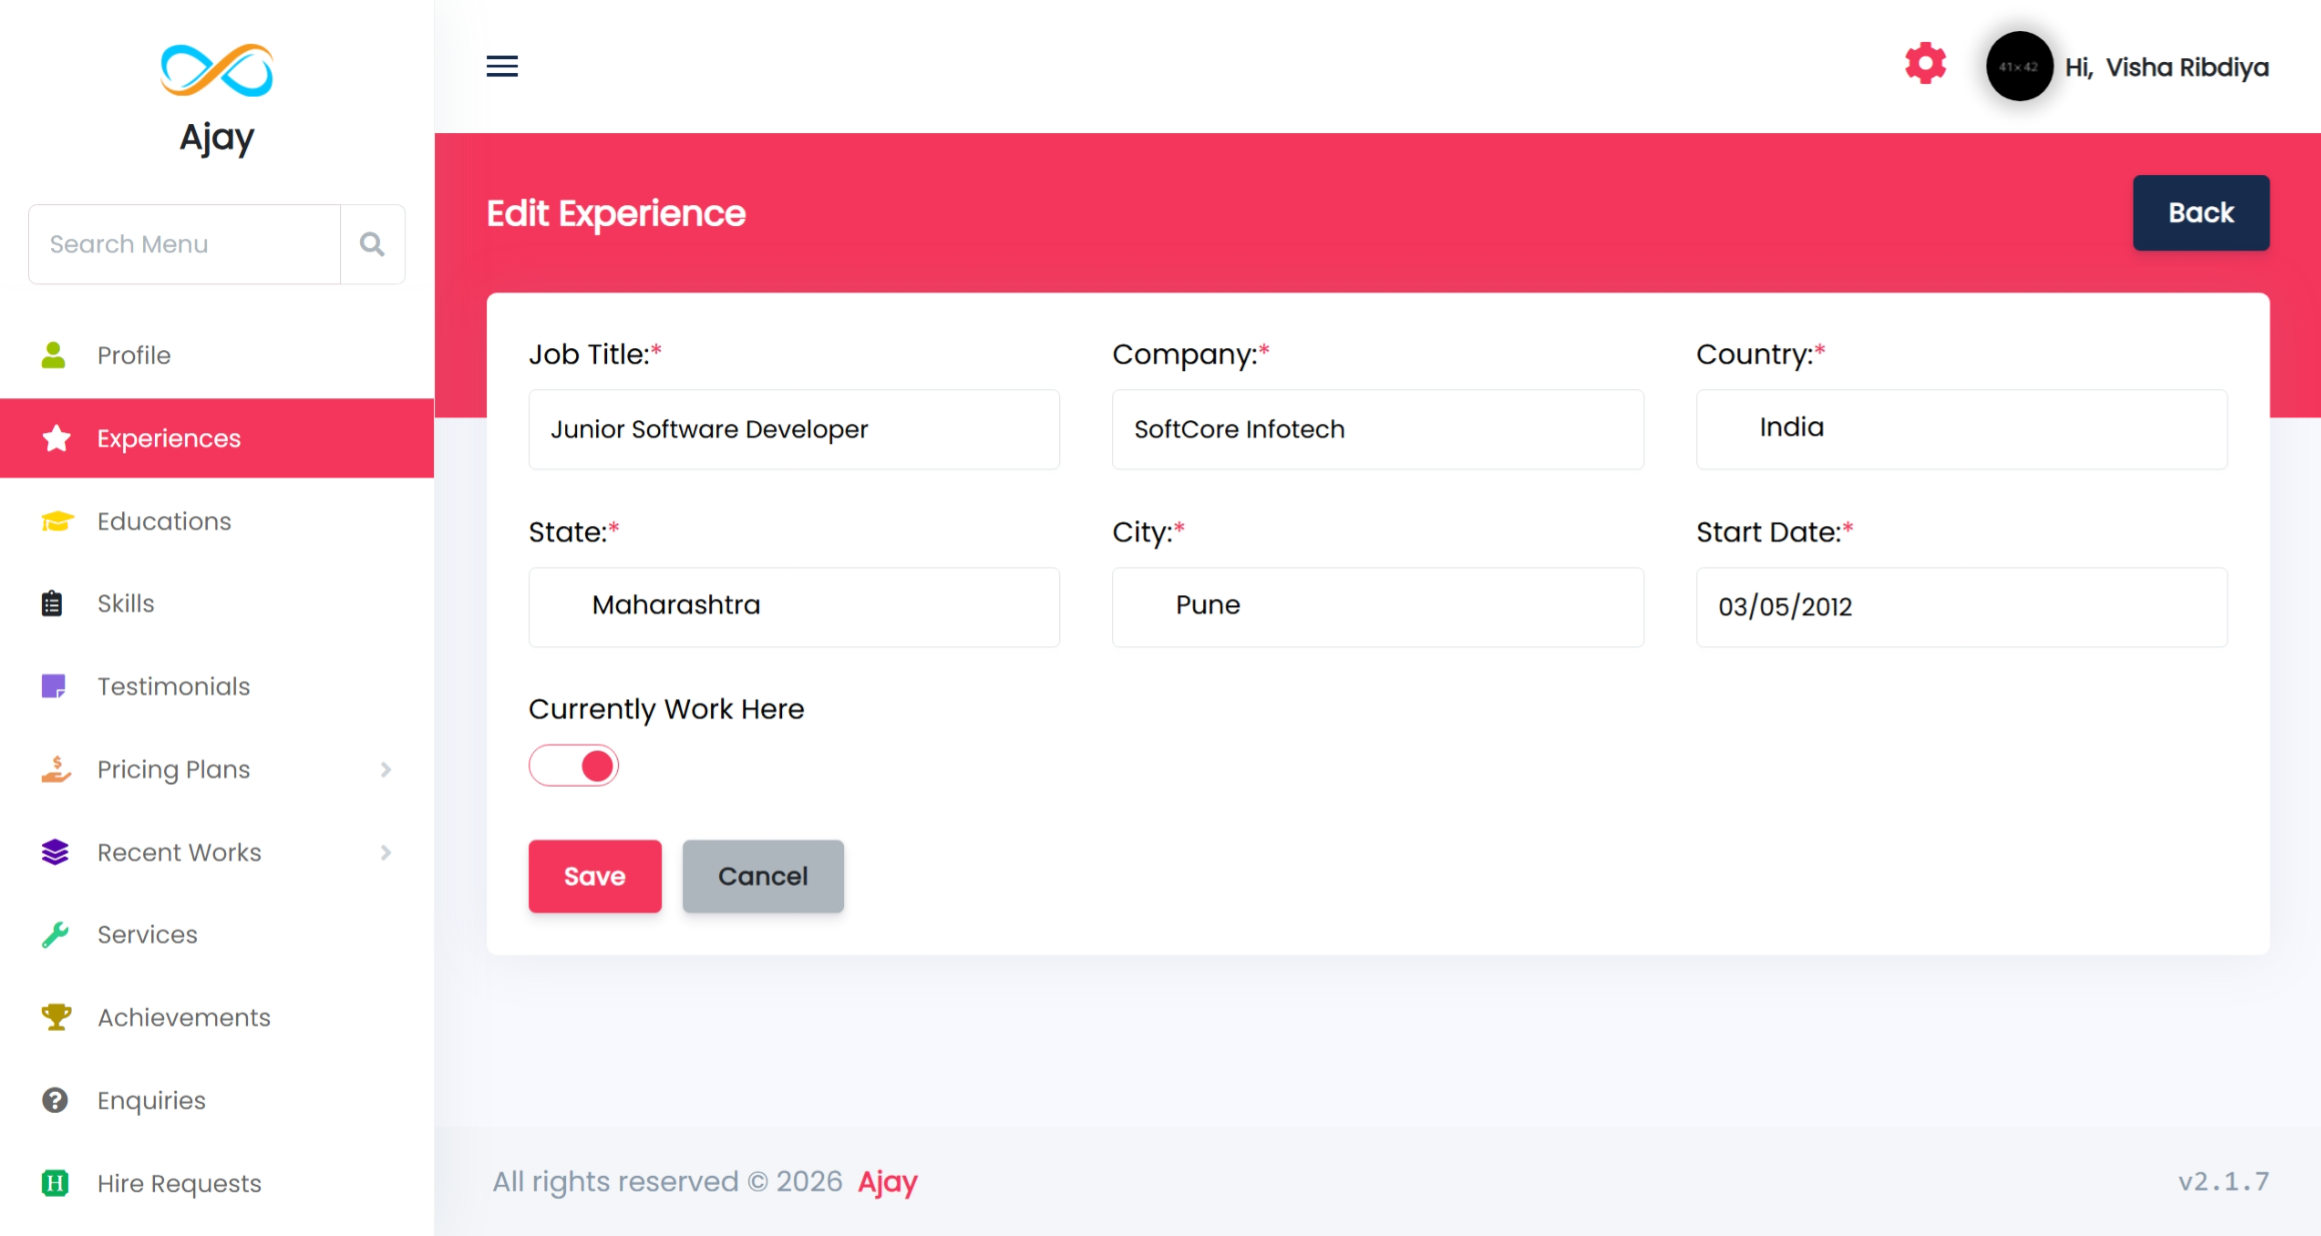Click the search magnifier icon
This screenshot has height=1236, width=2321.
click(372, 244)
